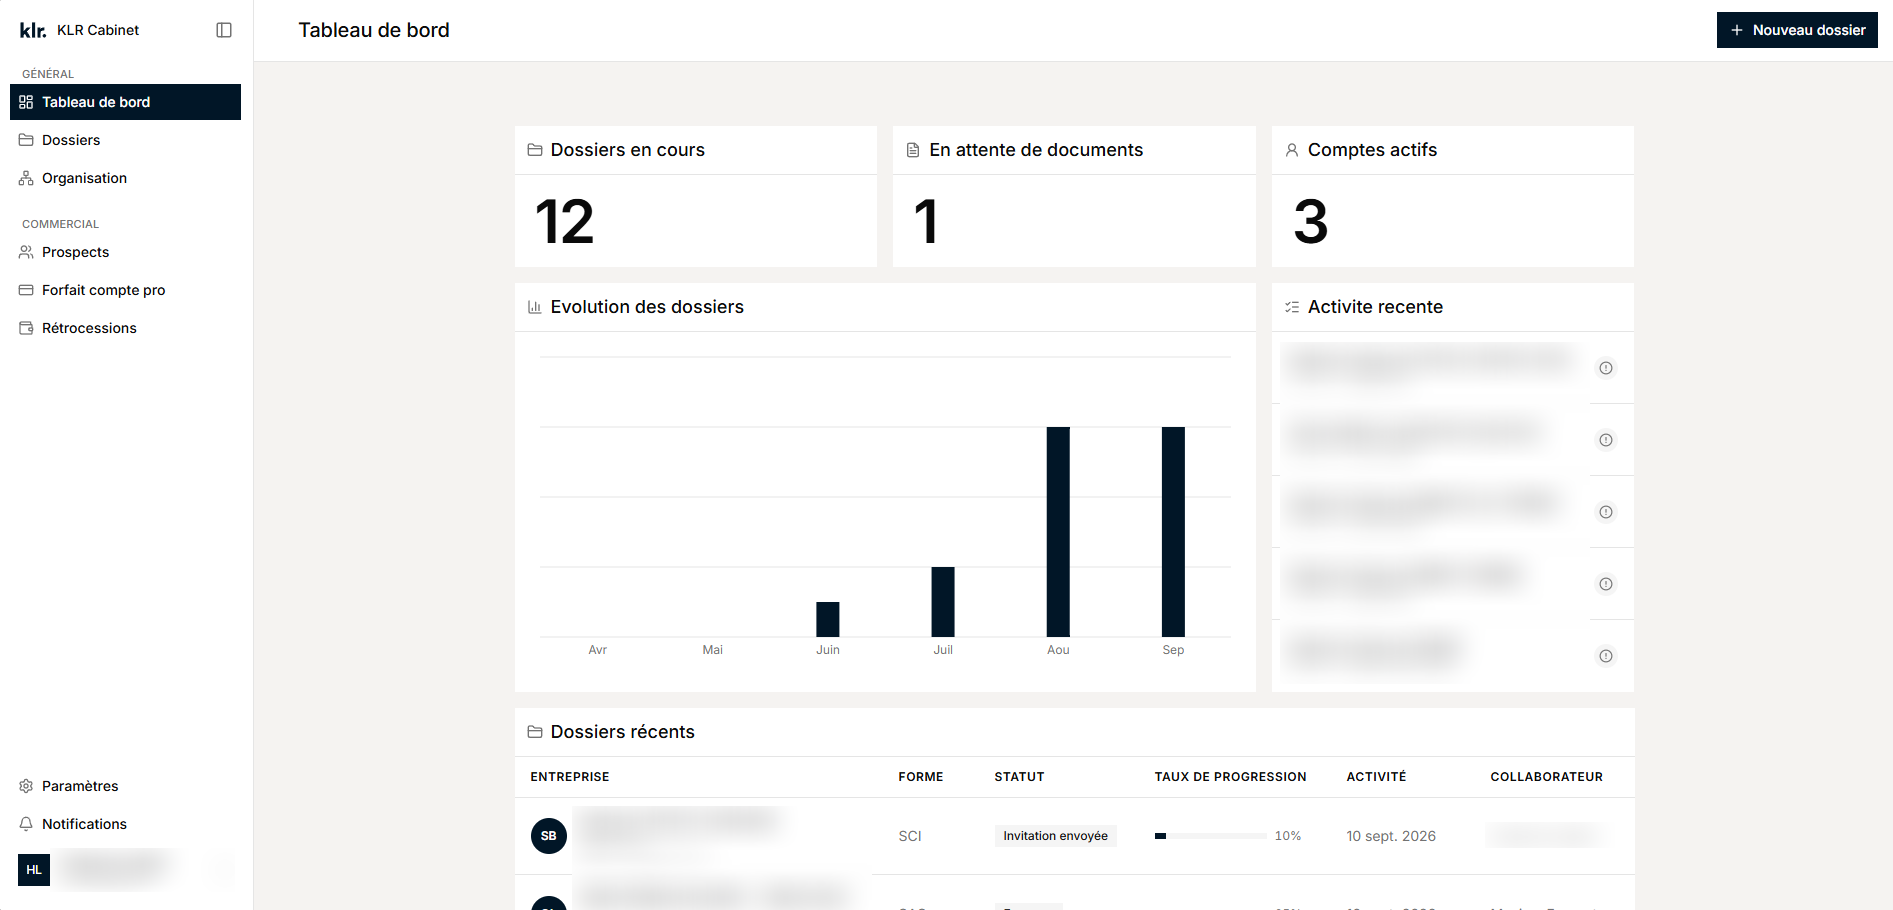This screenshot has width=1893, height=910.
Task: Click the Activite recente list icon
Action: [1292, 307]
